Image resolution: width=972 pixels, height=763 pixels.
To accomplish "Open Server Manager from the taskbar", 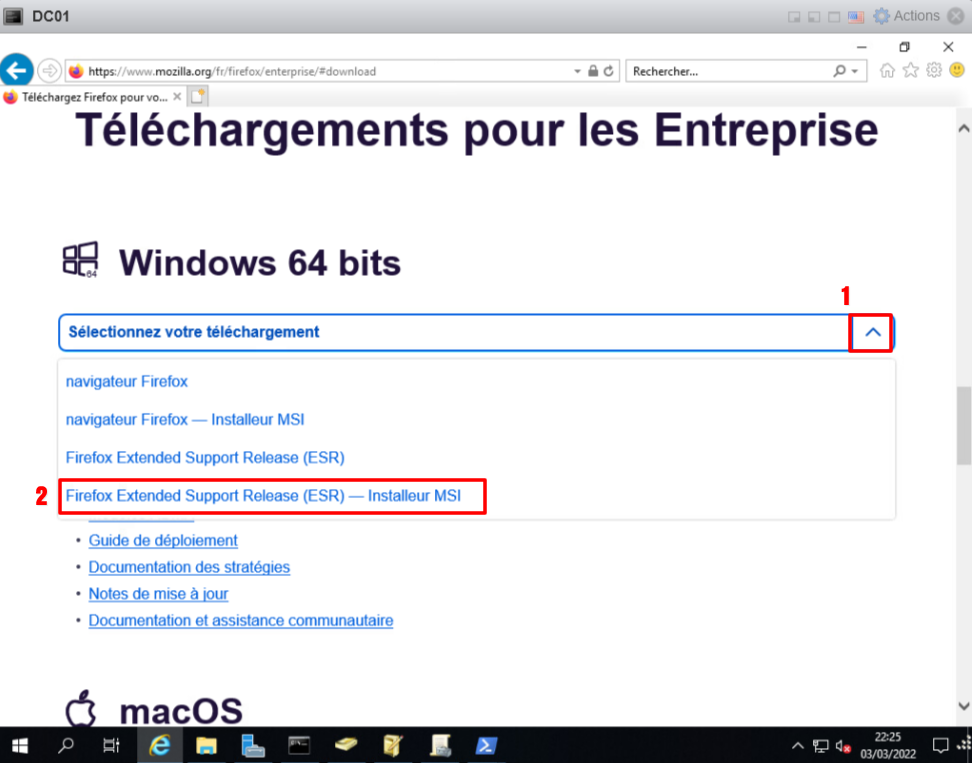I will (252, 746).
